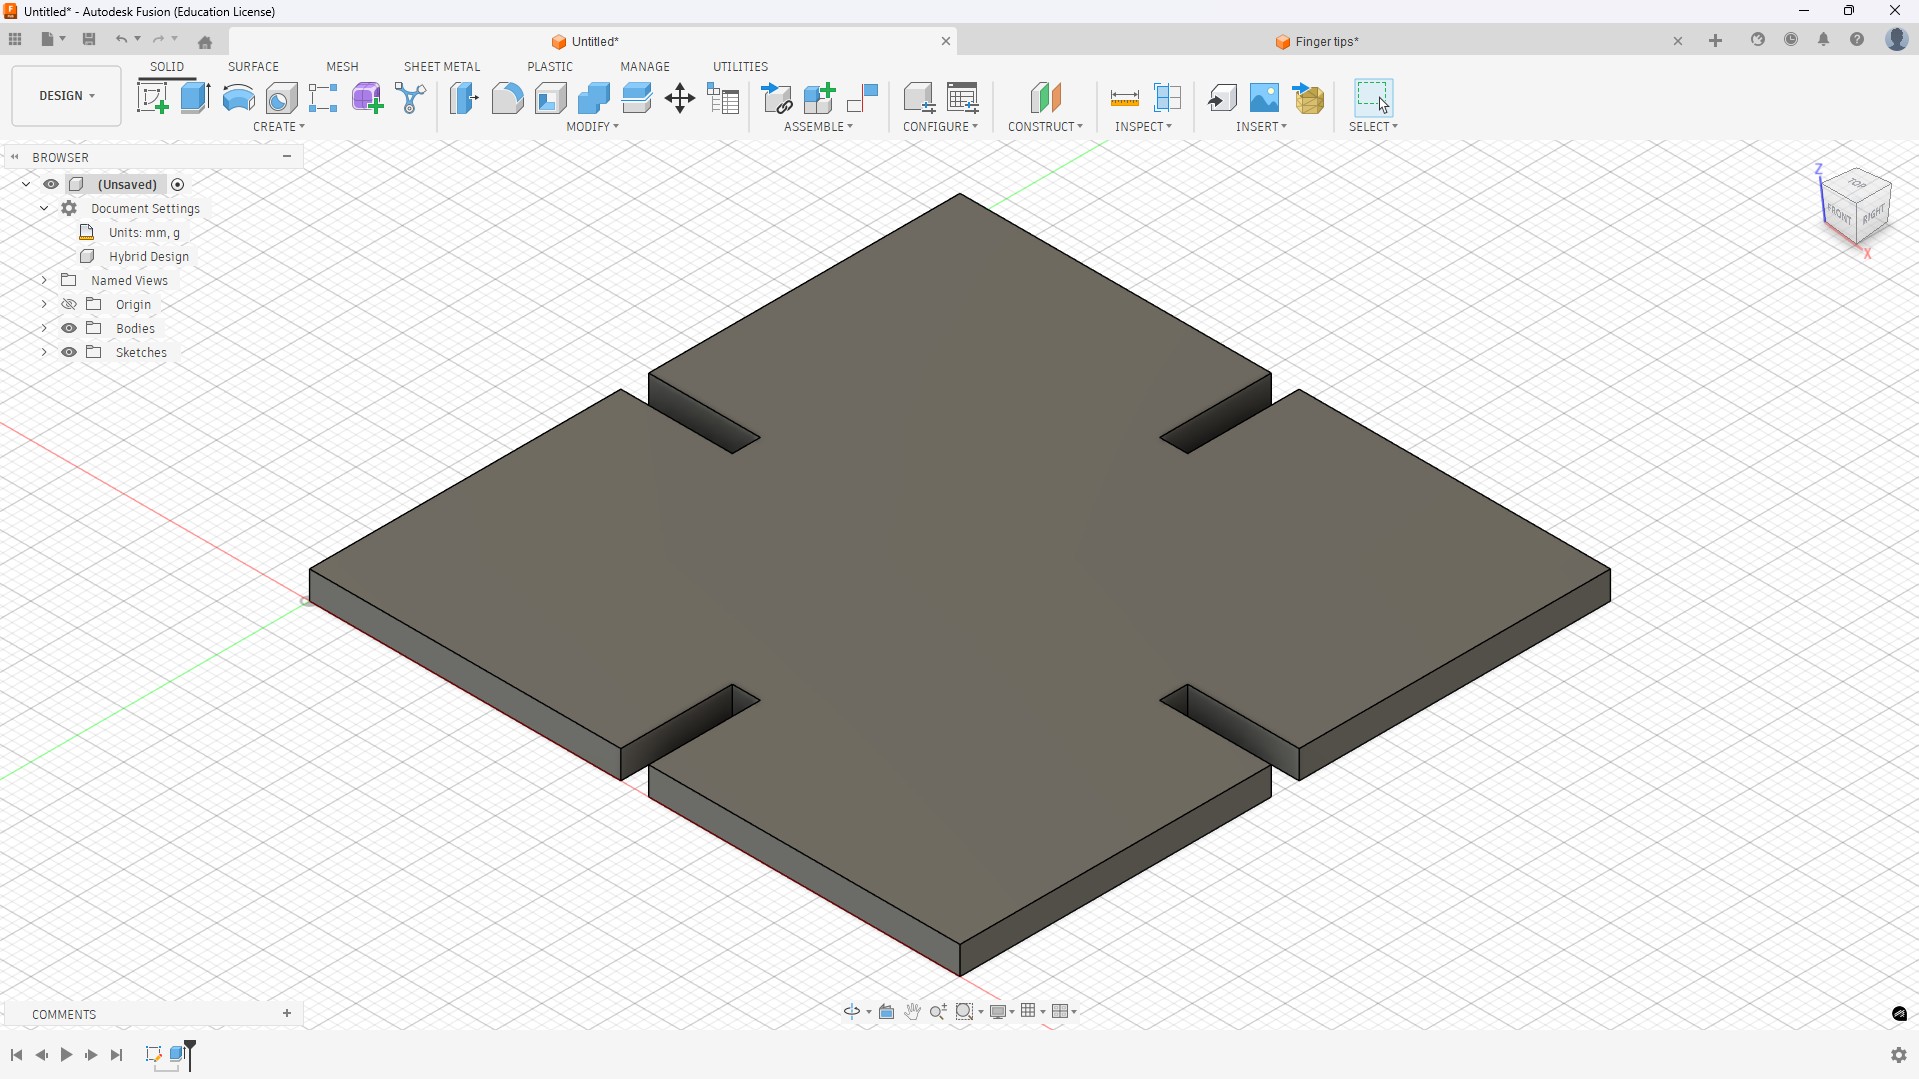The image size is (1919, 1079).
Task: Open Insert McMaster-Carr component icon
Action: (x=1308, y=98)
